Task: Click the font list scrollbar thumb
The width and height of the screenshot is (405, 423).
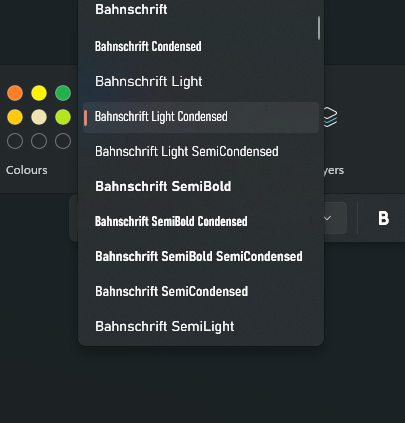Action: [319, 28]
